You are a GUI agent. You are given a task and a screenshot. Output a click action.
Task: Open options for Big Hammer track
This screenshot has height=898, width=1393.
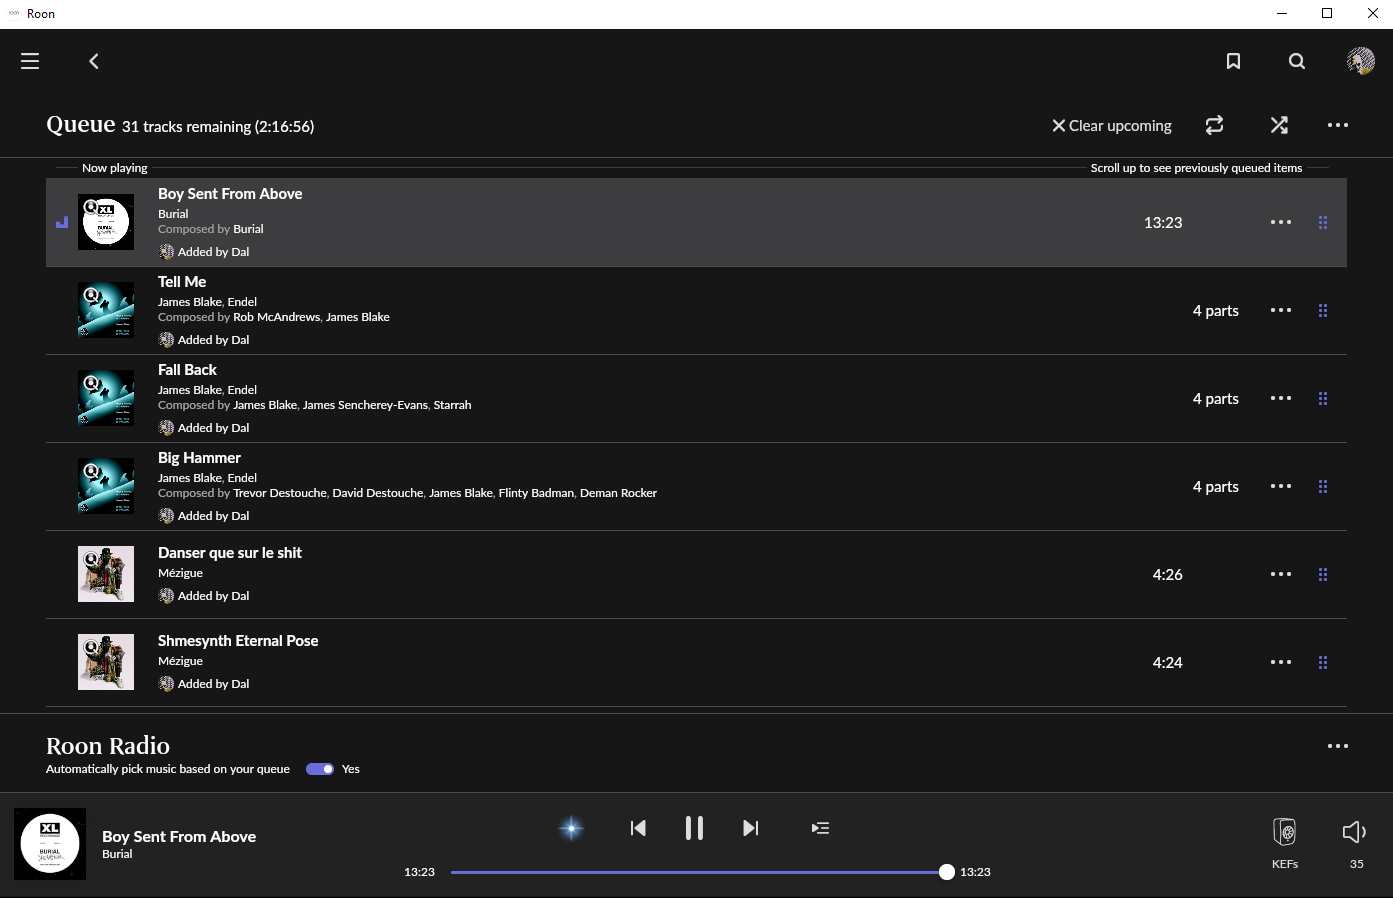(1281, 486)
